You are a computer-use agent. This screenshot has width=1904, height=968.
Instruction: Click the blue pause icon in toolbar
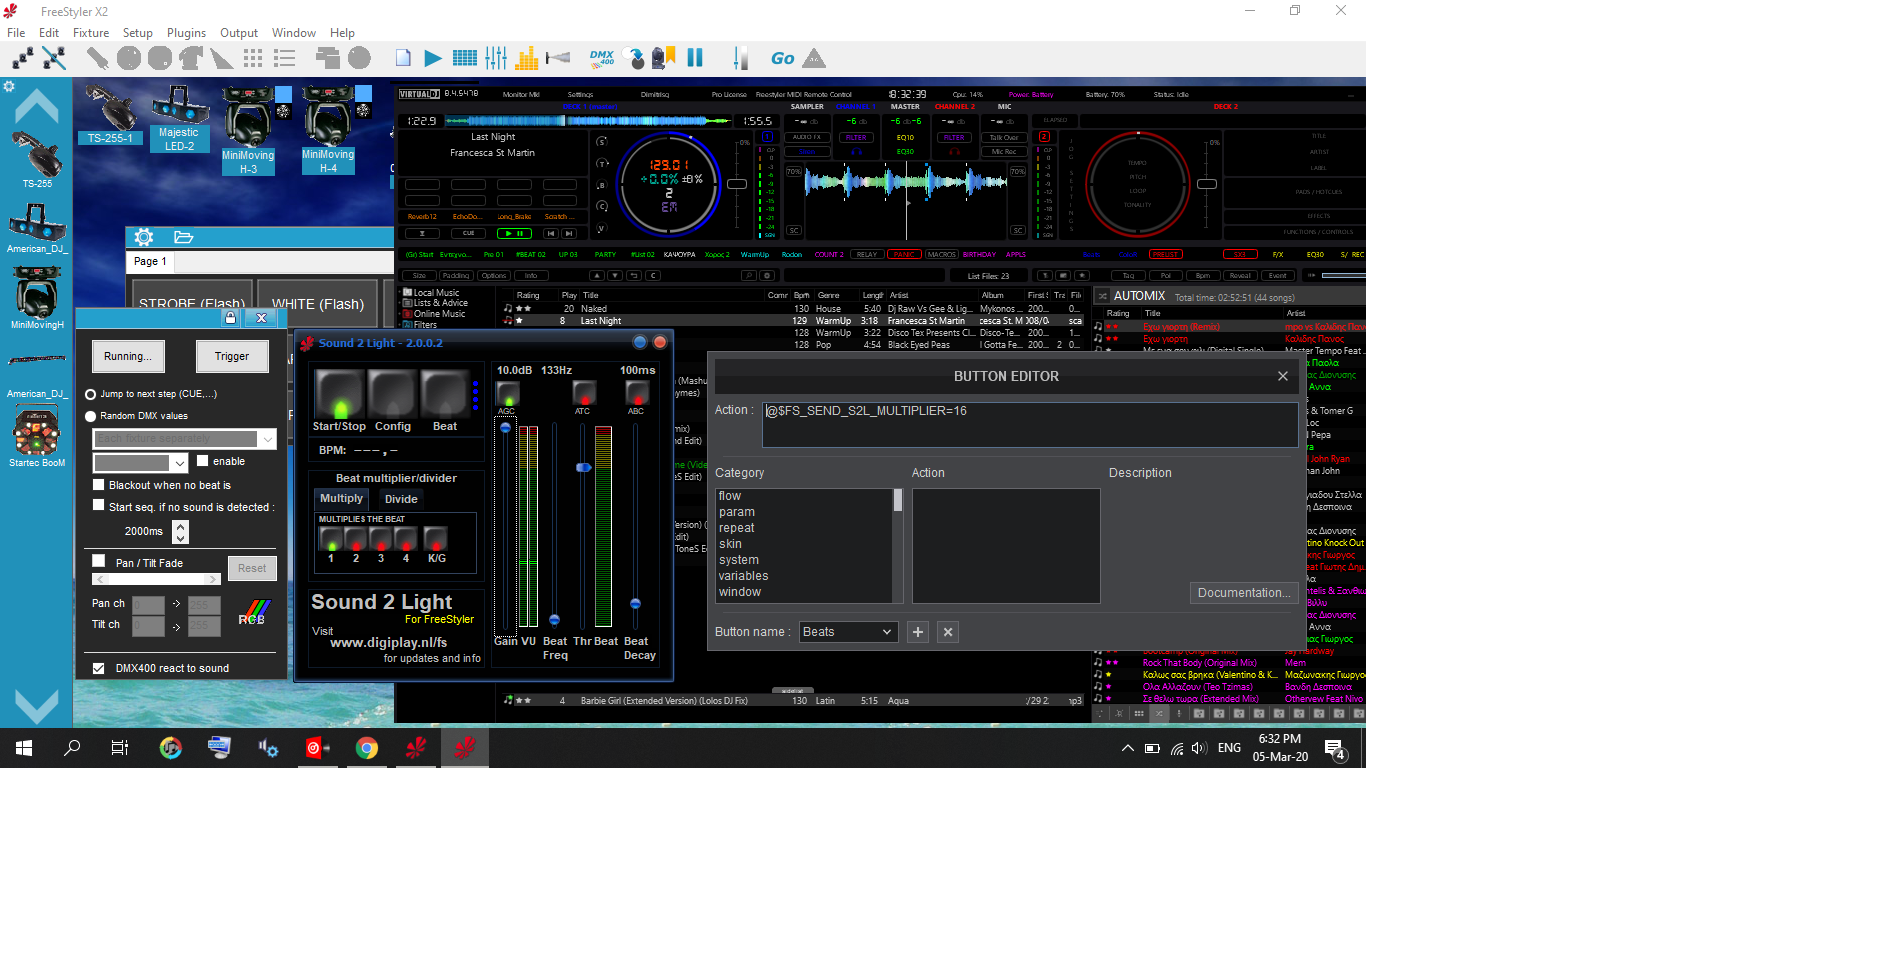tap(695, 58)
